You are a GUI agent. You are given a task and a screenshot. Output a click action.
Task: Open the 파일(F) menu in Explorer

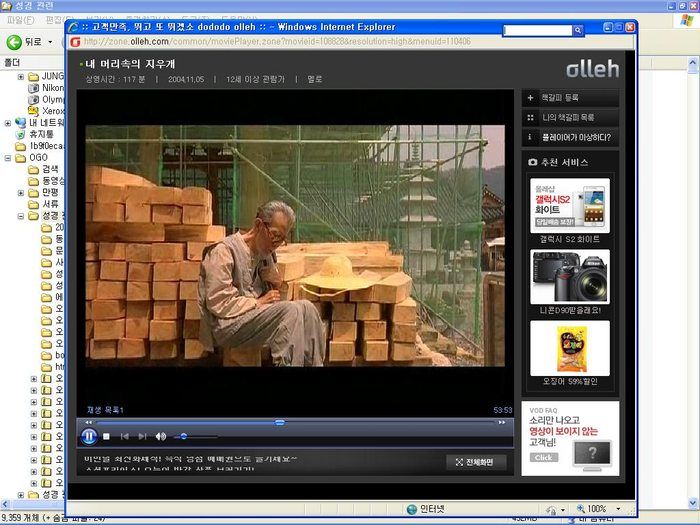point(21,21)
